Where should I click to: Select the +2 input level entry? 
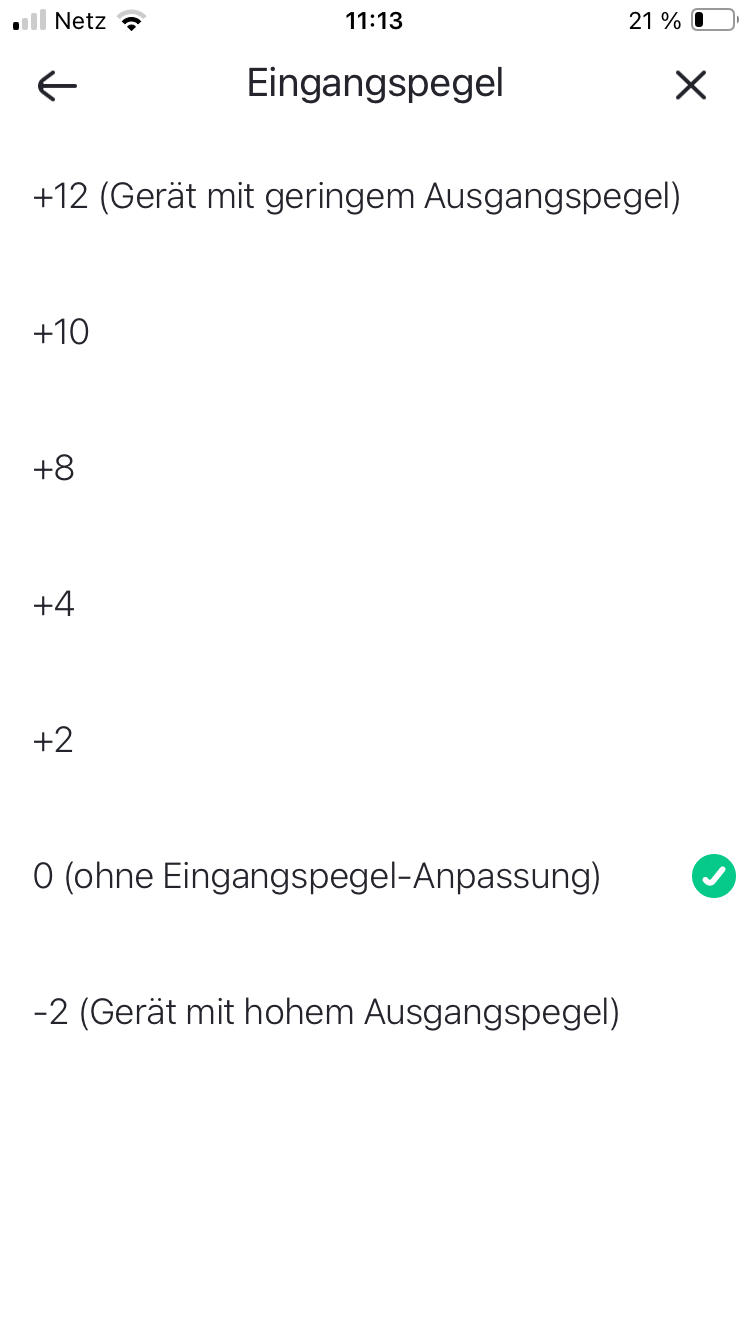[54, 741]
